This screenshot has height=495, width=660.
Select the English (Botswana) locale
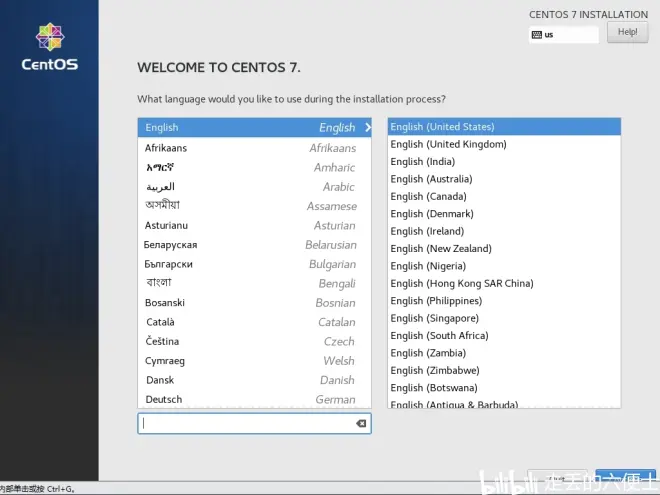[x=504, y=388]
